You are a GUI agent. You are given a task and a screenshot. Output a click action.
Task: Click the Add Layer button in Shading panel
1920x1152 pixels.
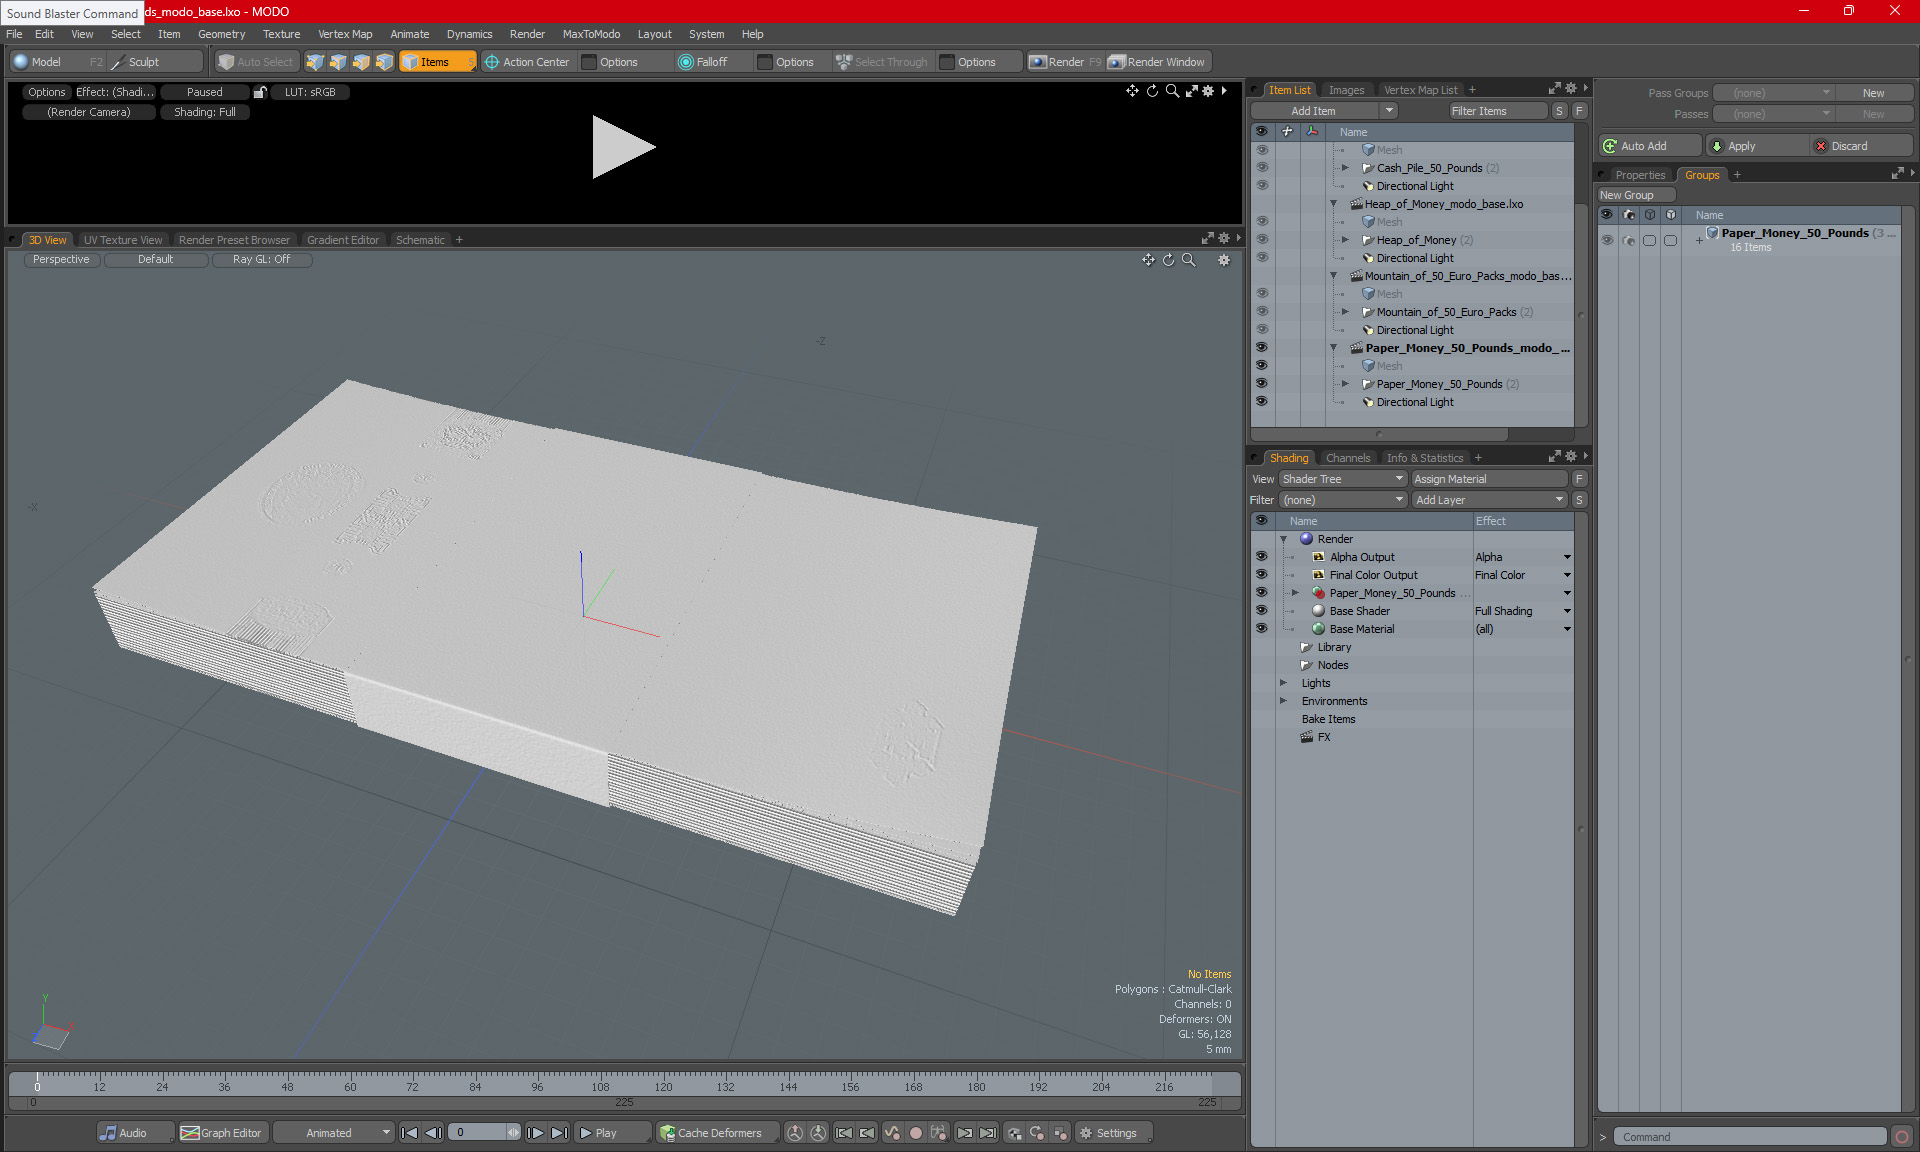1488,498
